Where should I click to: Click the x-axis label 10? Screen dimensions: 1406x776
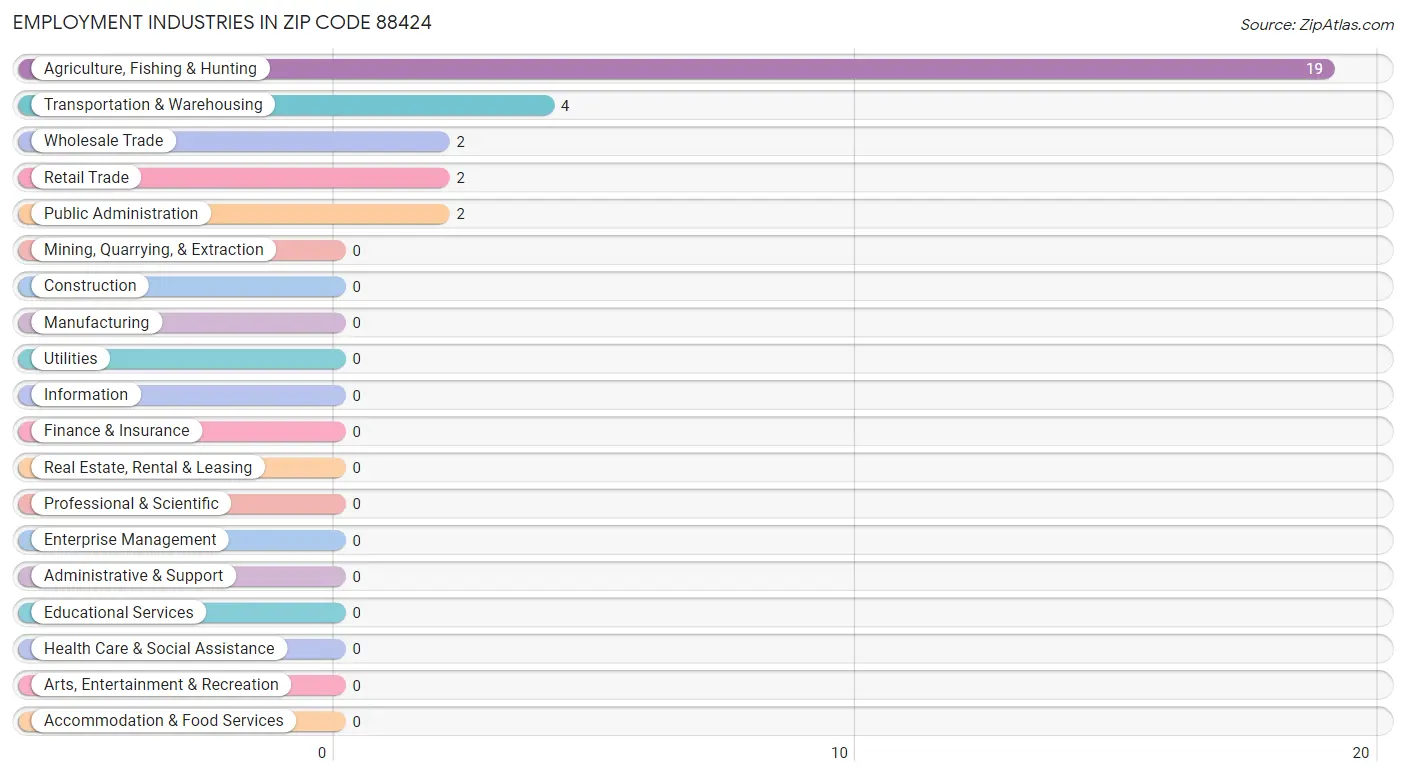[840, 753]
